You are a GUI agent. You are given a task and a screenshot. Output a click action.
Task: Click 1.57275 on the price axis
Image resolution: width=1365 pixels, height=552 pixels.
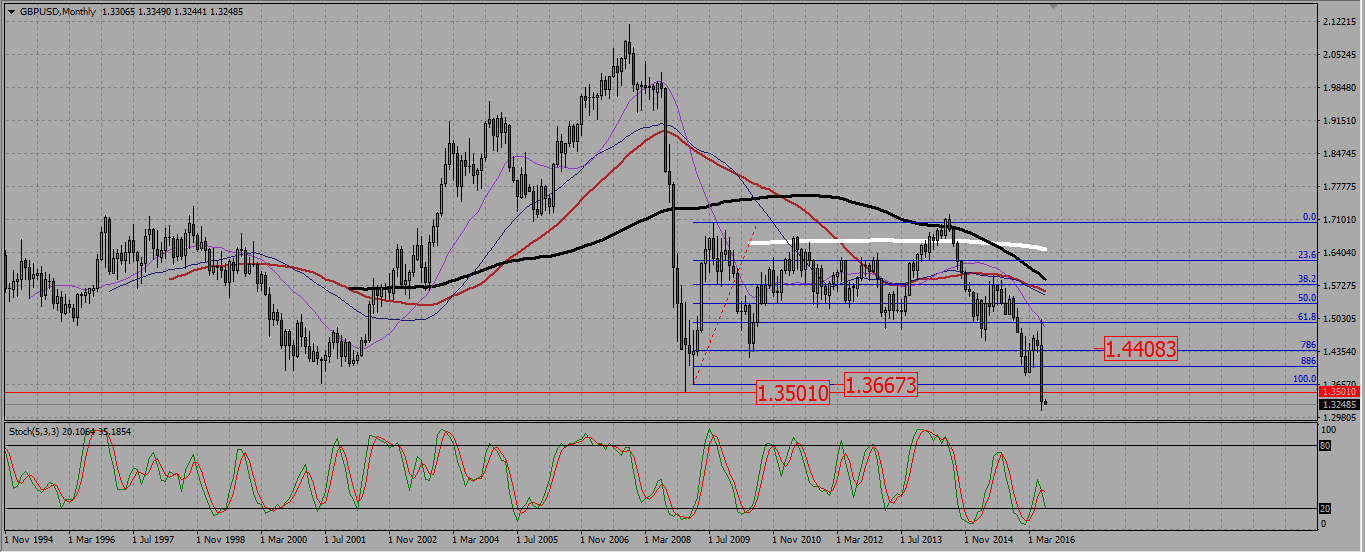(x=1342, y=286)
